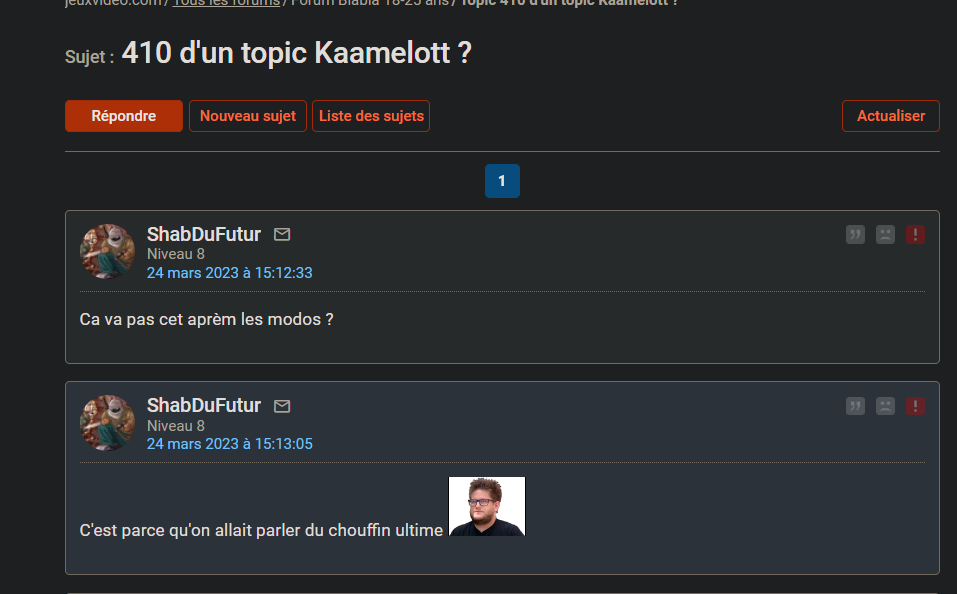
Task: Click the sad-face ignore icon on second post
Action: click(885, 406)
